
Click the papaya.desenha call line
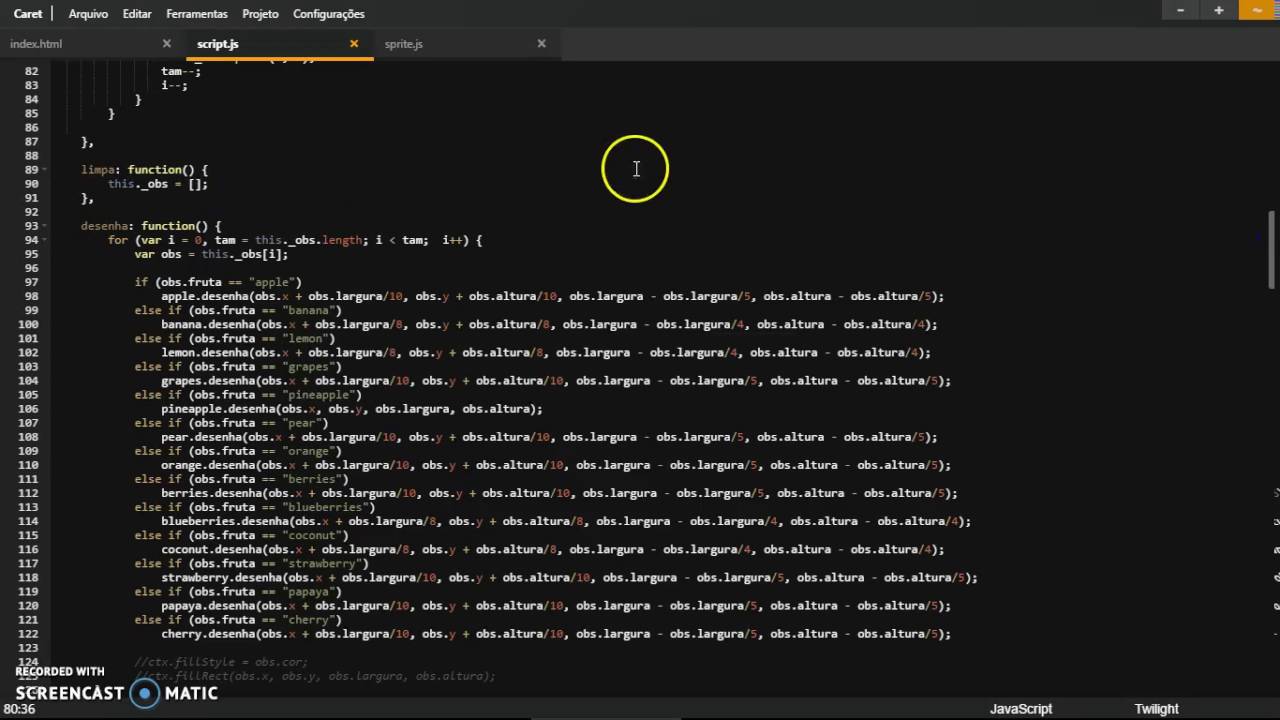point(556,605)
